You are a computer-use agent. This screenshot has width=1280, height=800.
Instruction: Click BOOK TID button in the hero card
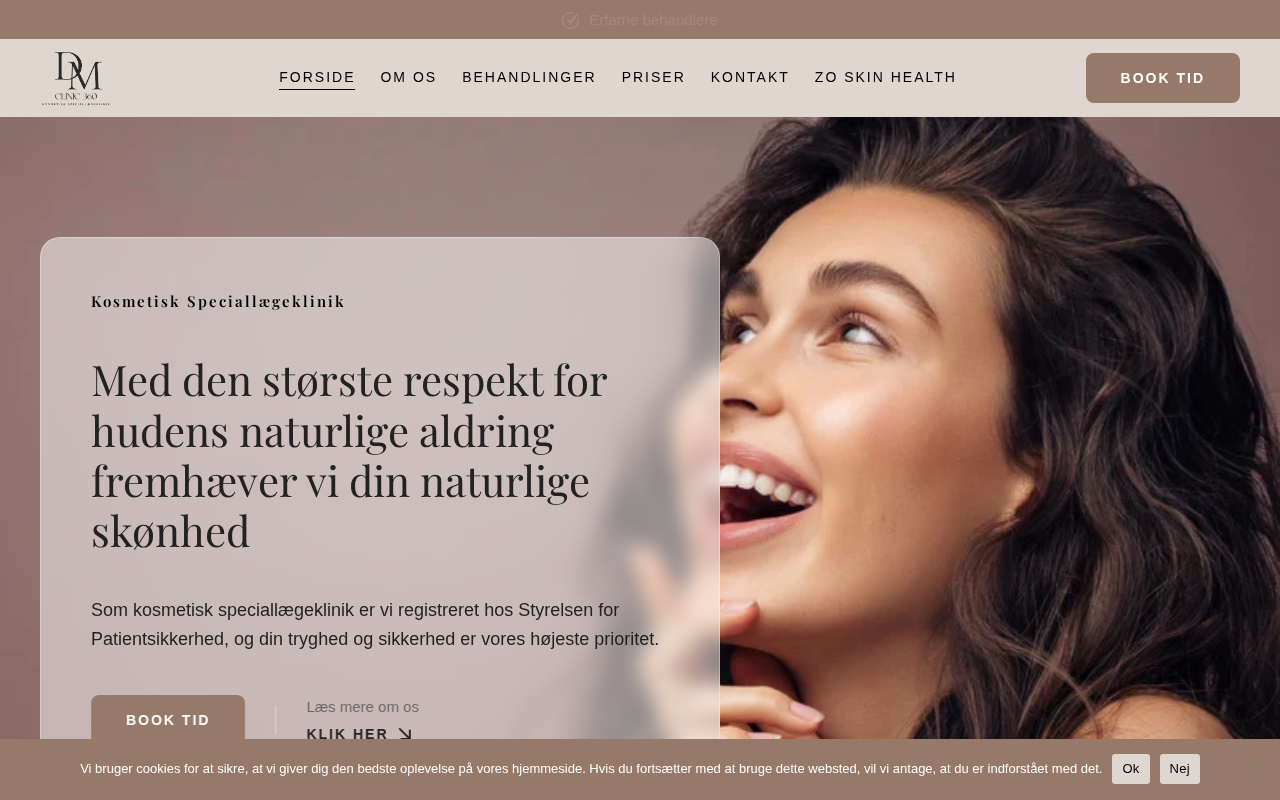168,719
